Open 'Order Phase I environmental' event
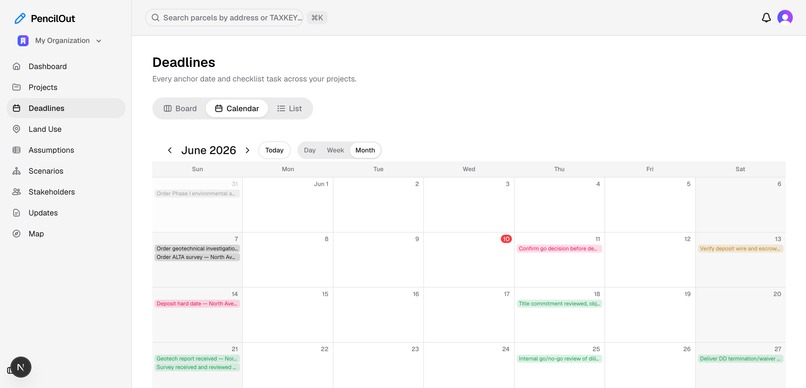Screen dimensions: 806x388 point(197,194)
